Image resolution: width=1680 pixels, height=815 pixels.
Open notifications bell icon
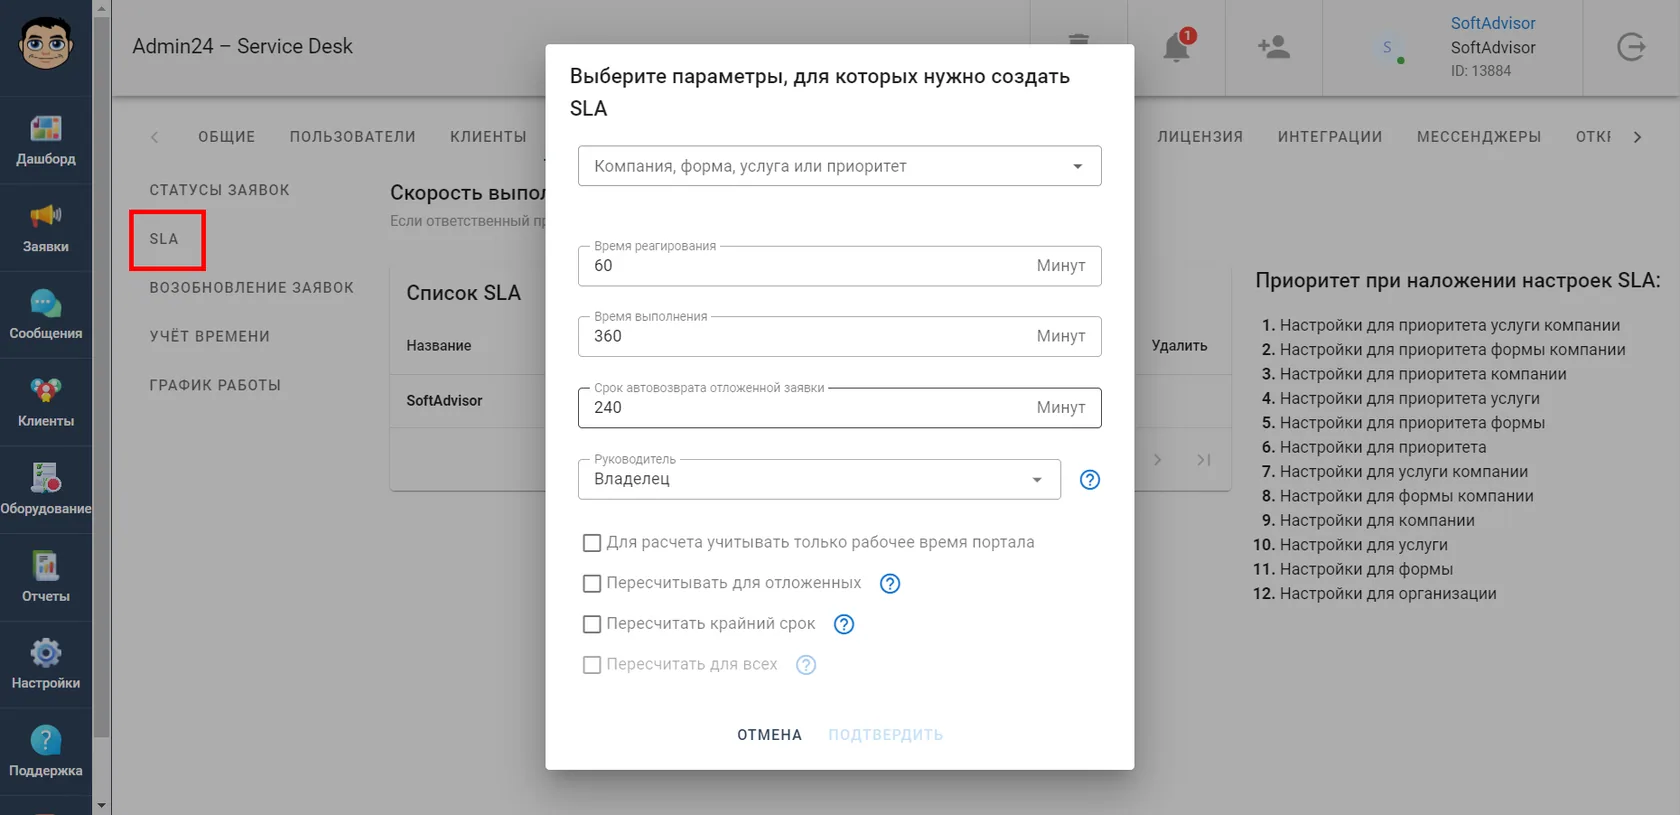1177,47
